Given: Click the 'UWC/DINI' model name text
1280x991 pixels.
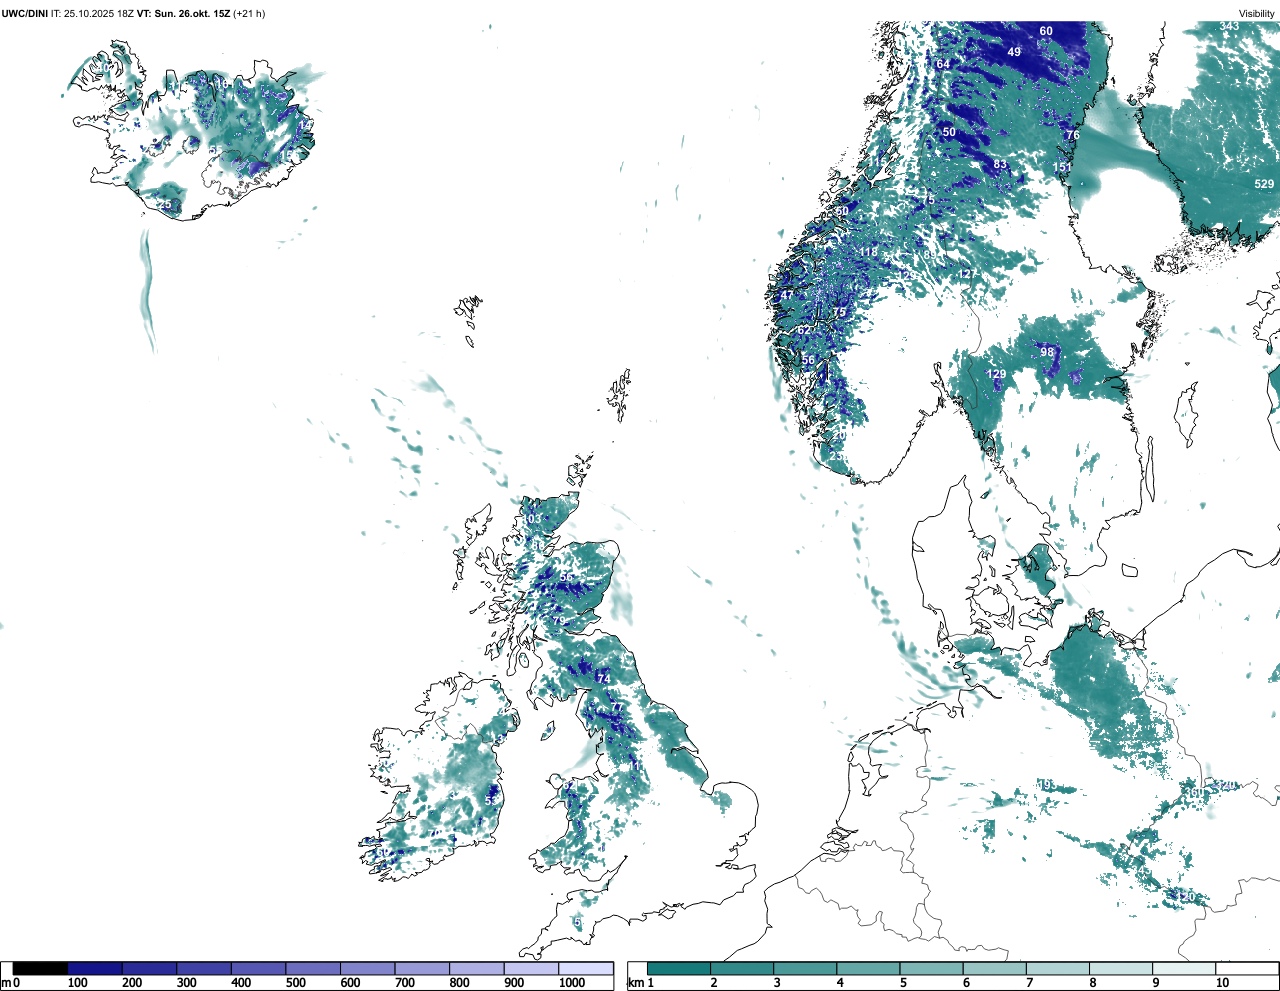Looking at the screenshot, I should 24,14.
